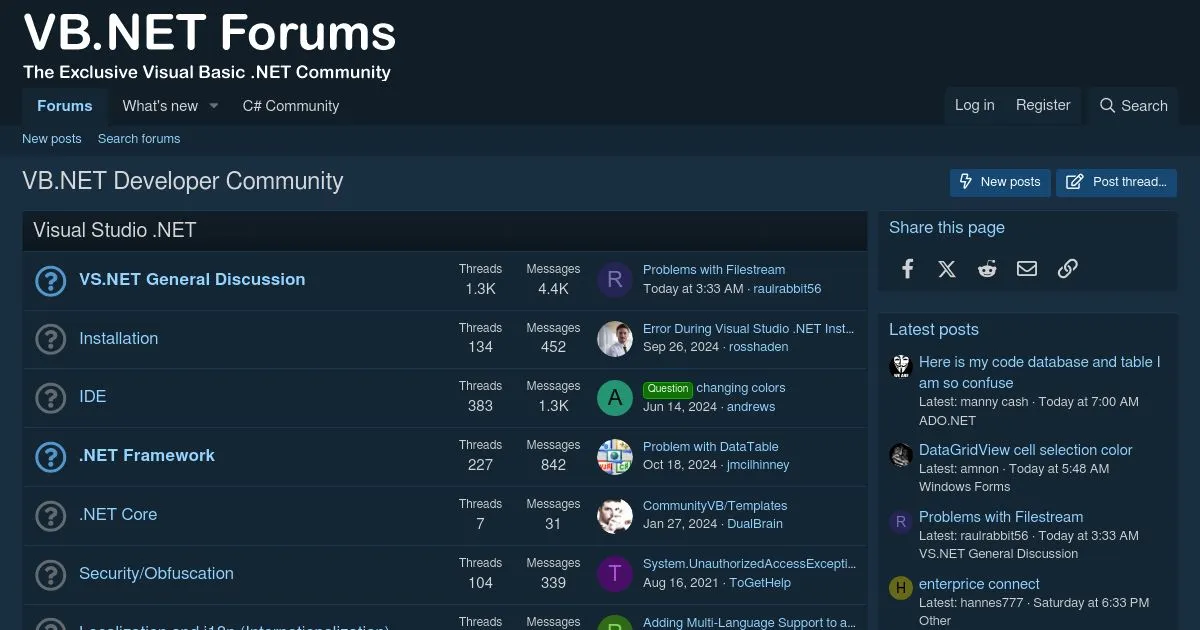Open 'DataGridView cell selection color' post
Viewport: 1200px width, 630px height.
point(1026,450)
